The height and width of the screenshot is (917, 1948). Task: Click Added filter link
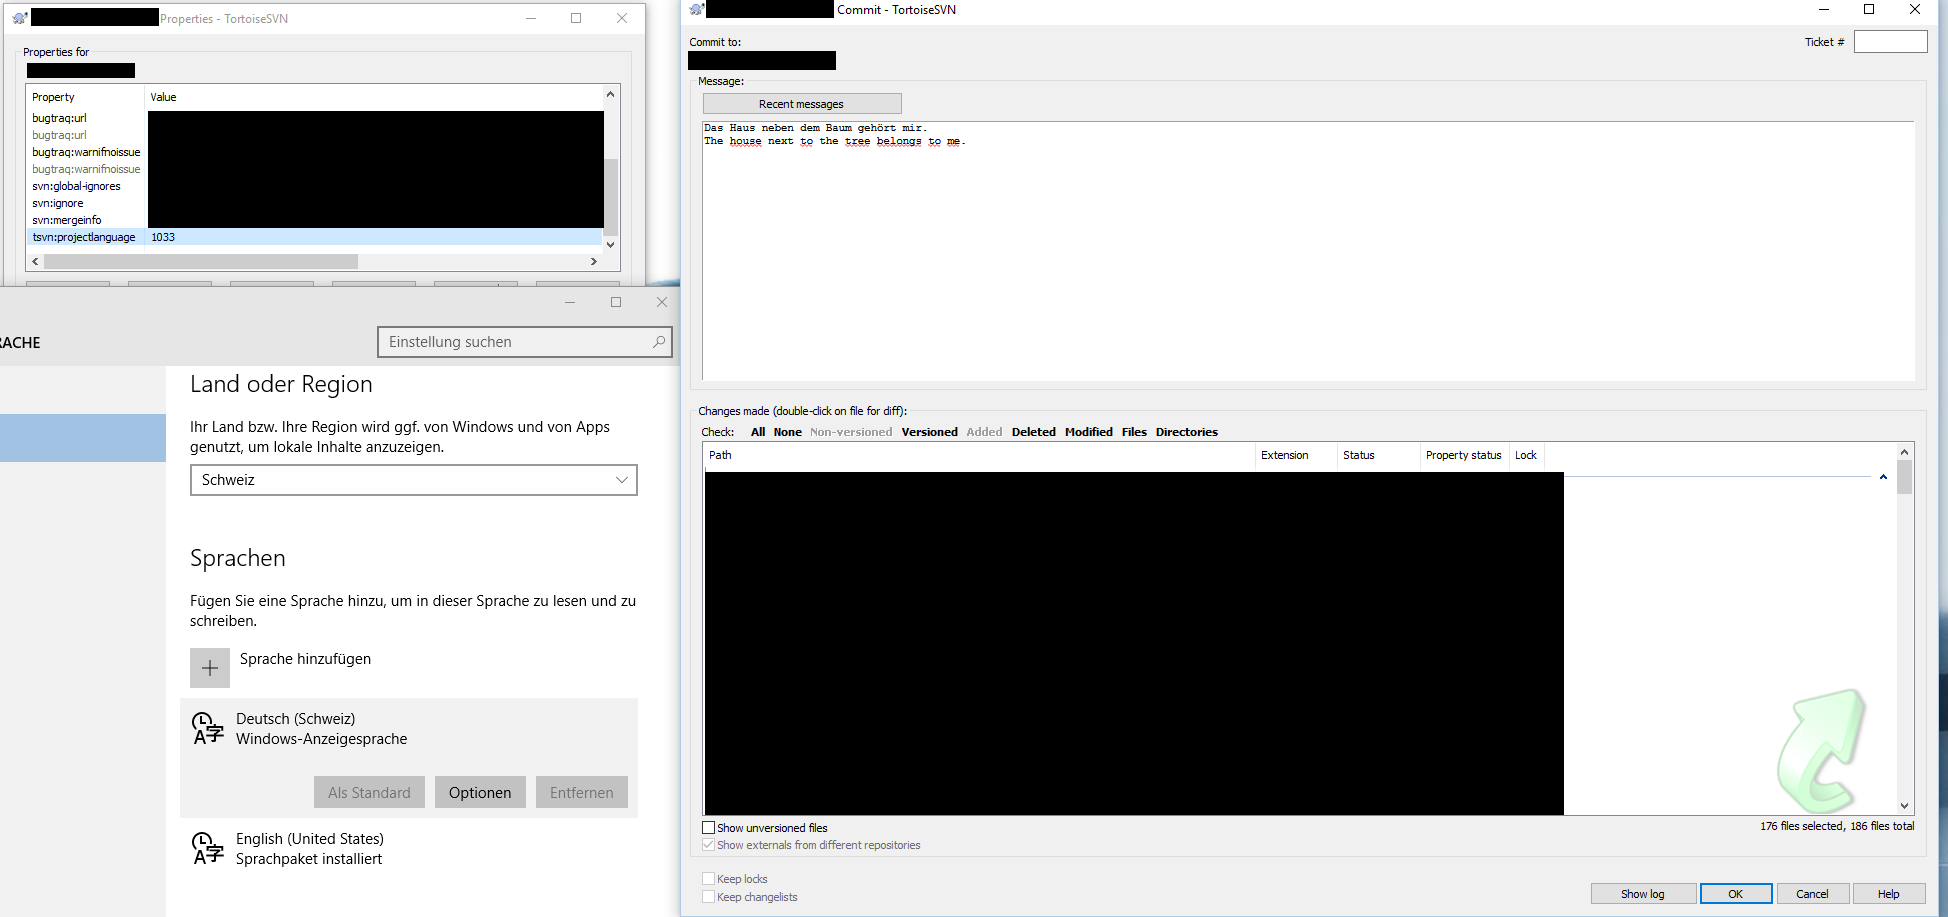(x=984, y=432)
